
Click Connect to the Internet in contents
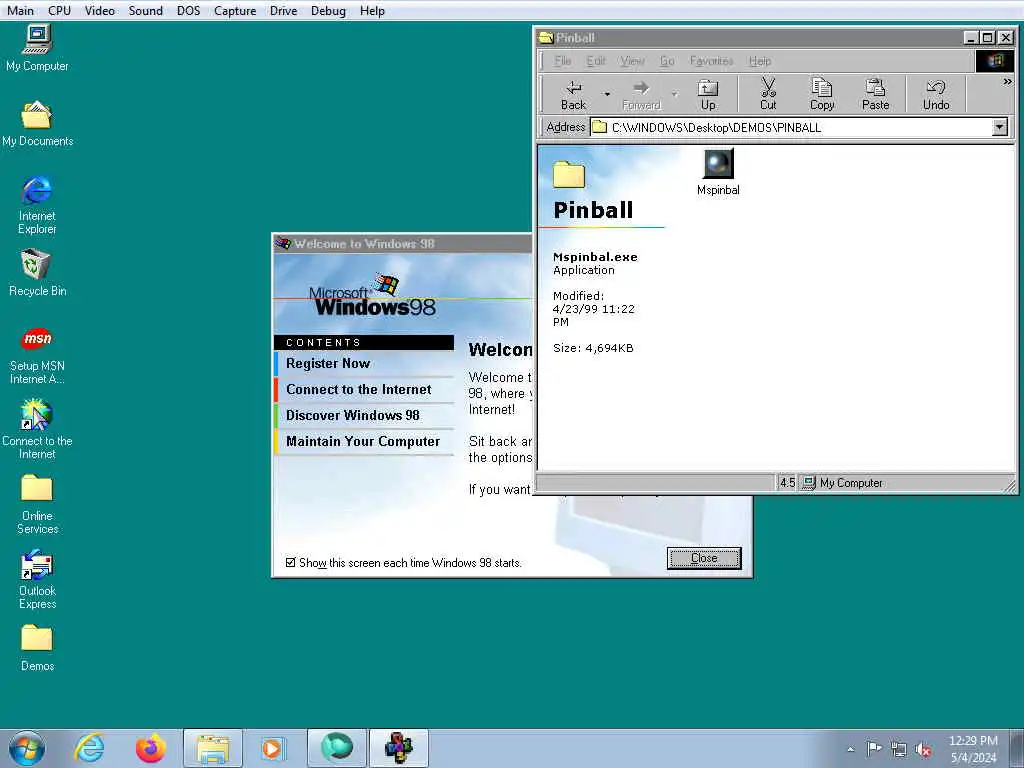click(x=364, y=389)
